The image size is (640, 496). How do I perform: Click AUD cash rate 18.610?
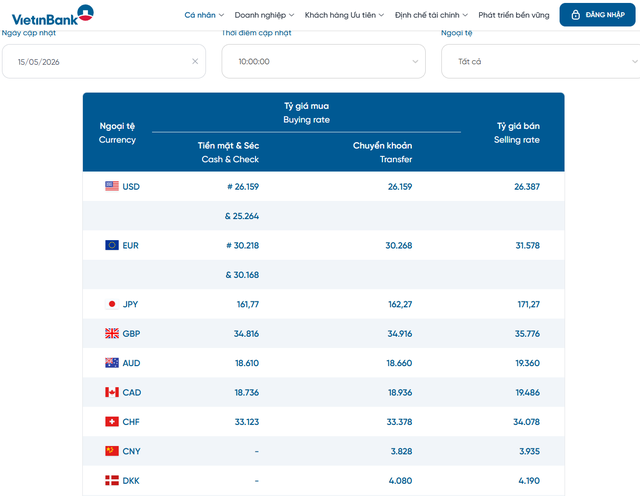coord(247,363)
